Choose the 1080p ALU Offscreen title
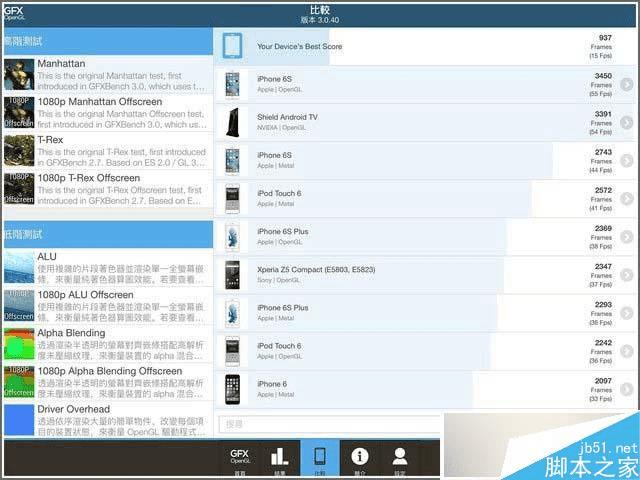 coord(85,295)
